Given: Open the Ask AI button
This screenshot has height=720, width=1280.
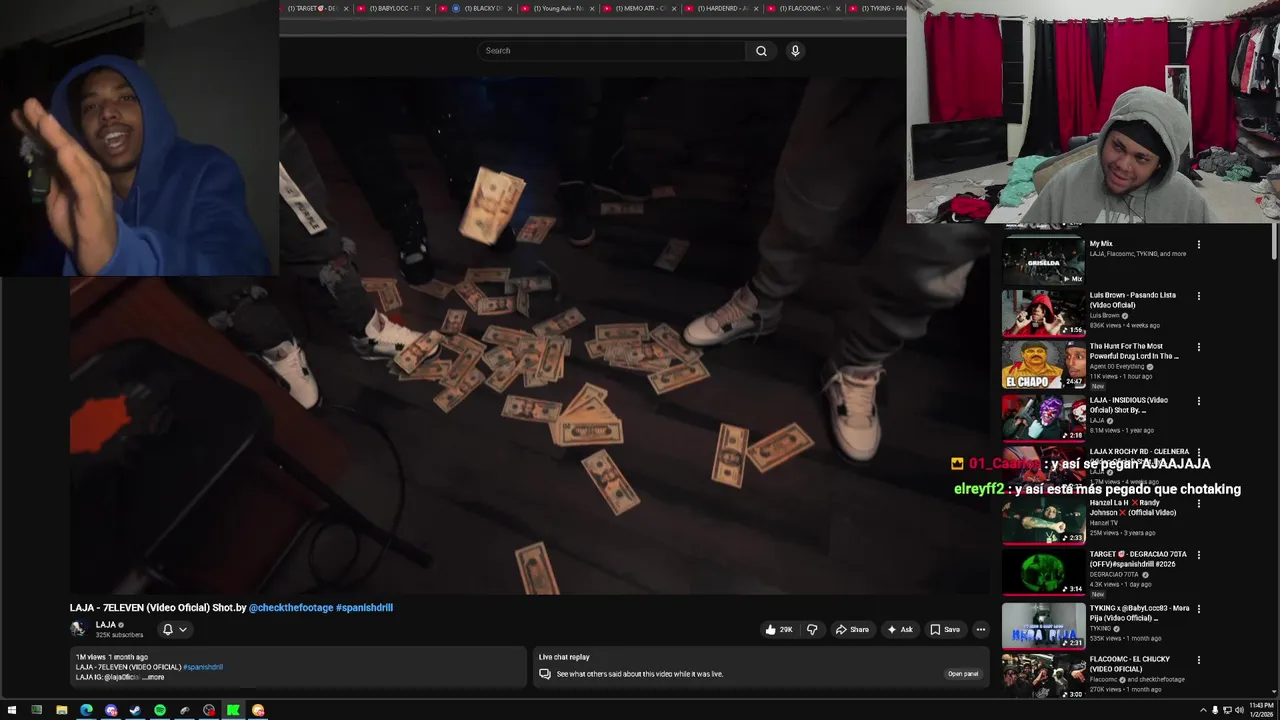Looking at the screenshot, I should (900, 629).
